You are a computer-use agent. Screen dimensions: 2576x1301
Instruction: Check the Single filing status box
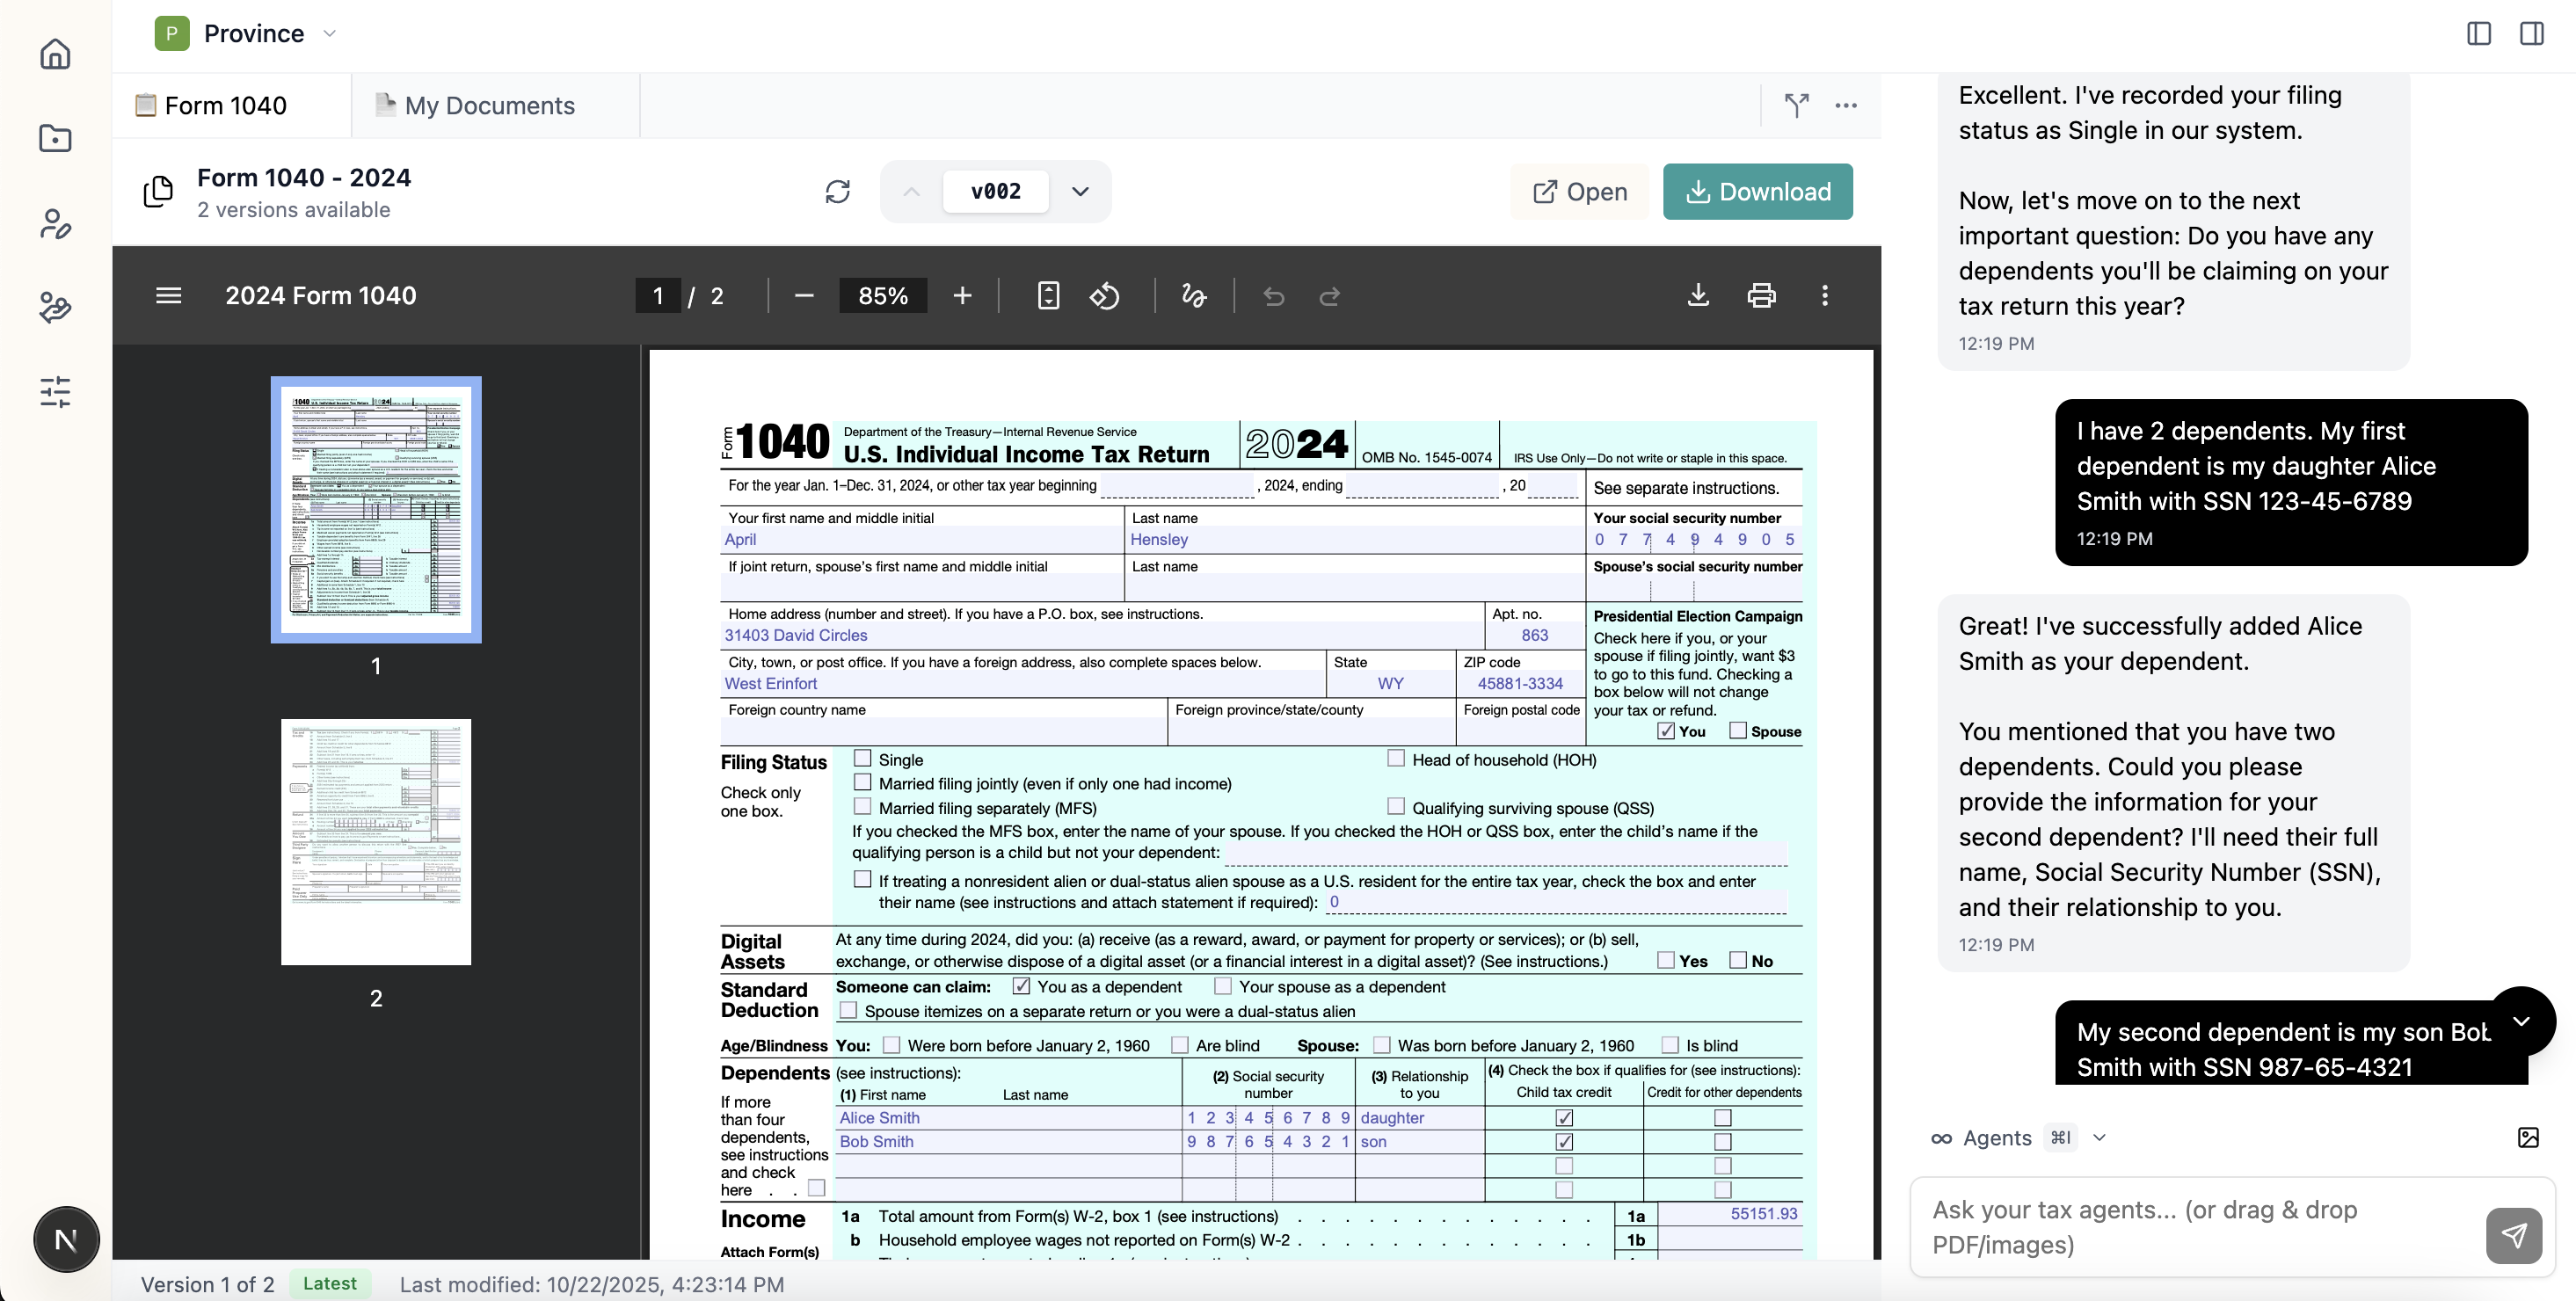tap(862, 759)
